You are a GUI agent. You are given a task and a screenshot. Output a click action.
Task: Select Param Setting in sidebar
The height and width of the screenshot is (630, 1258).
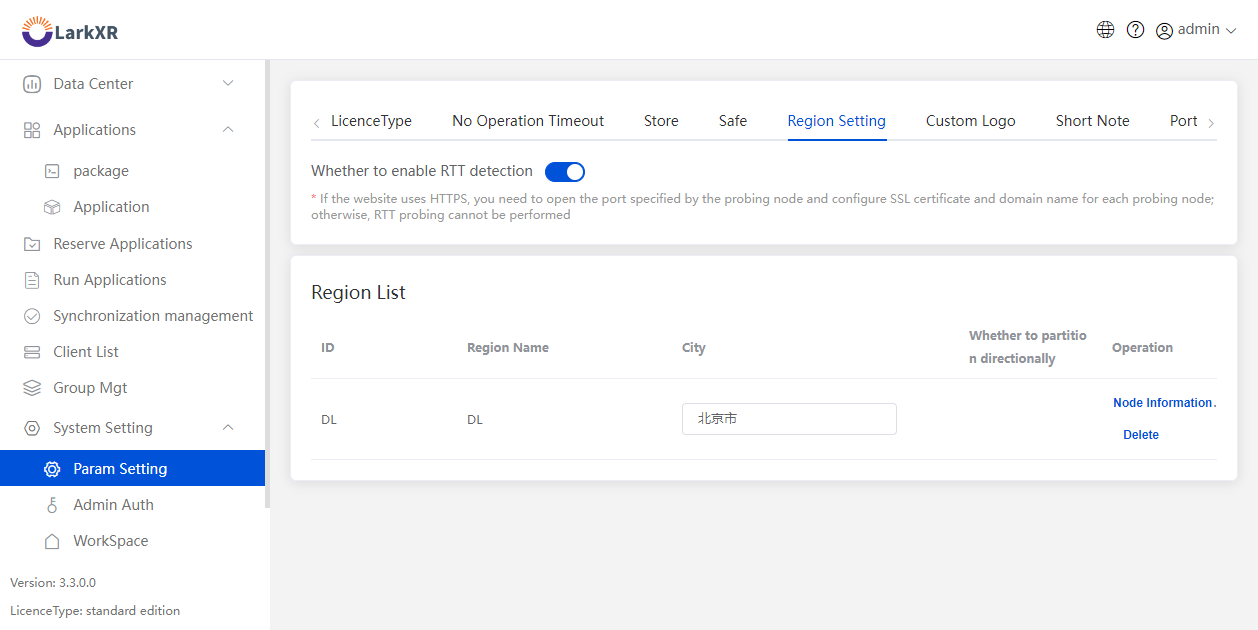click(x=132, y=468)
